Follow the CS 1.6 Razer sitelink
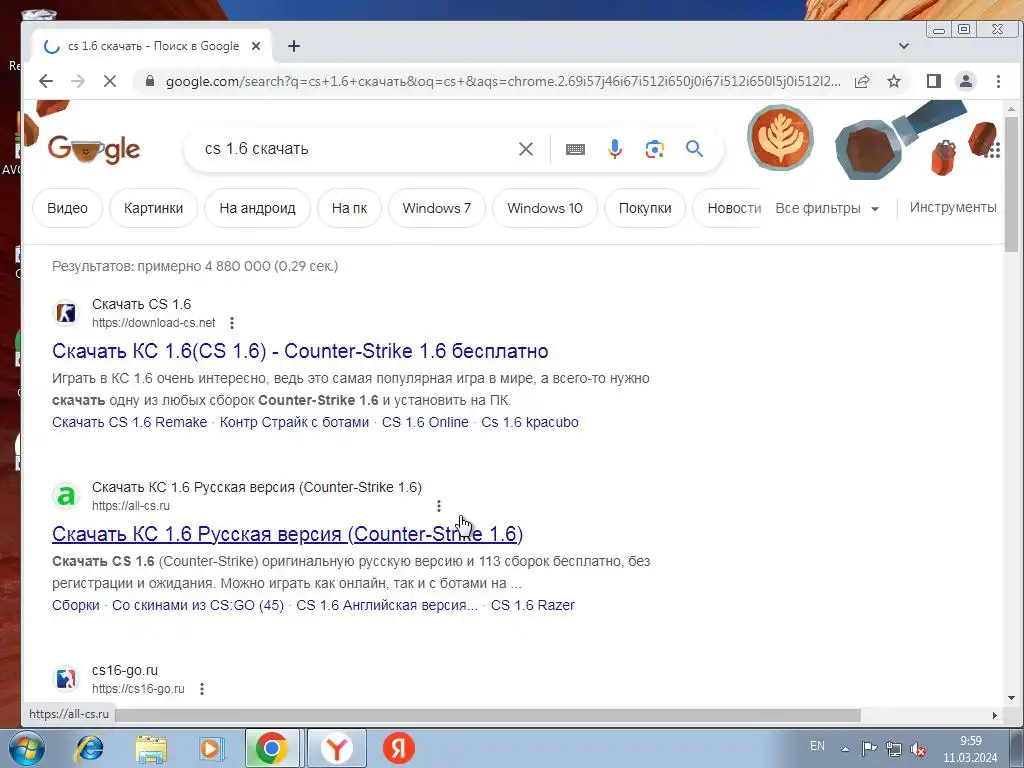1024x768 pixels. pyautogui.click(x=532, y=605)
